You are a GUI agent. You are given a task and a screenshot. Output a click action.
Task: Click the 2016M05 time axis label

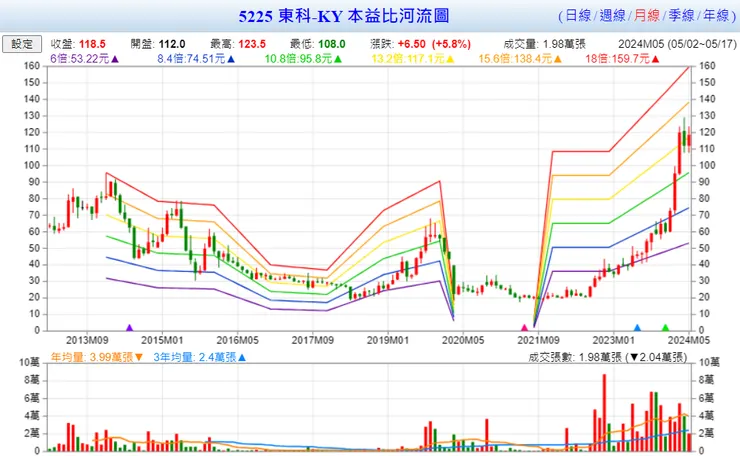pos(237,340)
